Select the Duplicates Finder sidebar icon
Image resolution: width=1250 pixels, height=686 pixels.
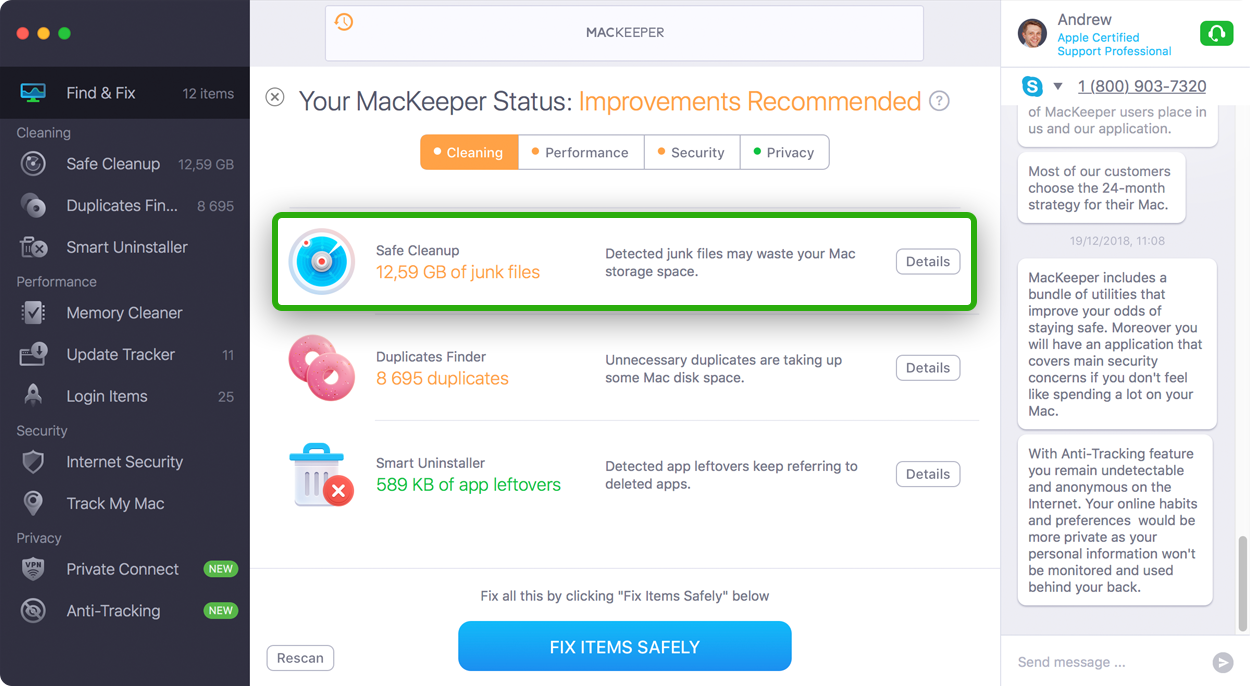pyautogui.click(x=33, y=206)
